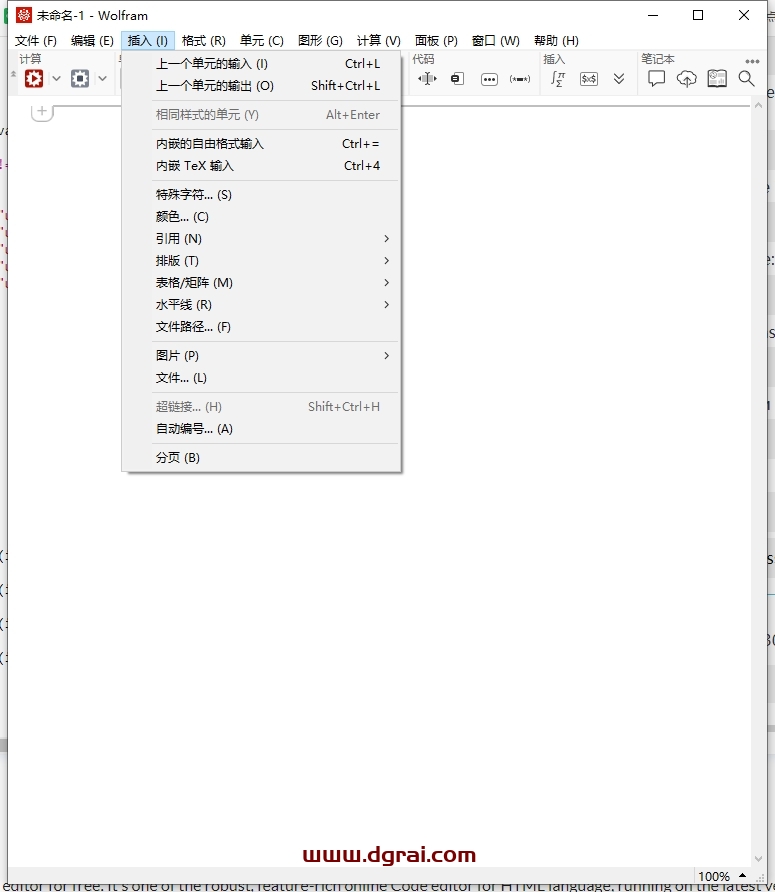Click the kernel abort evaluation icon
This screenshot has height=892, width=775.
coord(80,78)
